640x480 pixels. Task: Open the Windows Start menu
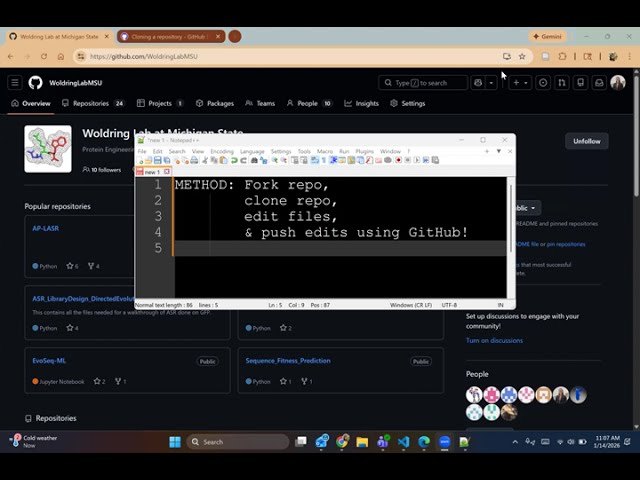point(175,442)
